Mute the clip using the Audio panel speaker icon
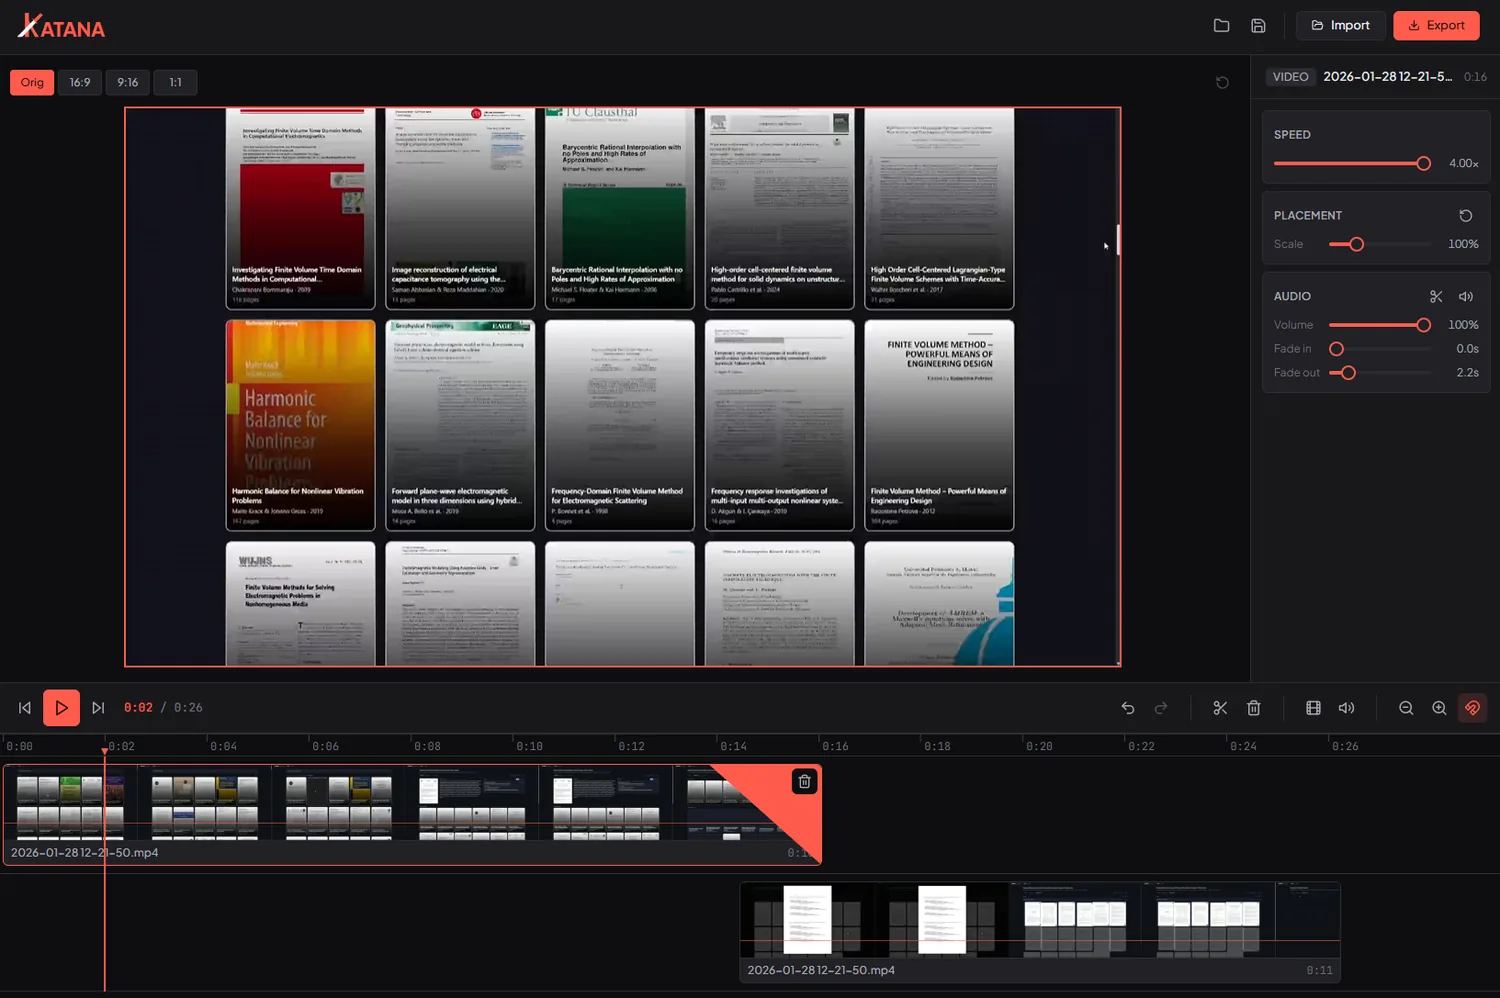Screen dimensions: 1500x998 pyautogui.click(x=1466, y=297)
